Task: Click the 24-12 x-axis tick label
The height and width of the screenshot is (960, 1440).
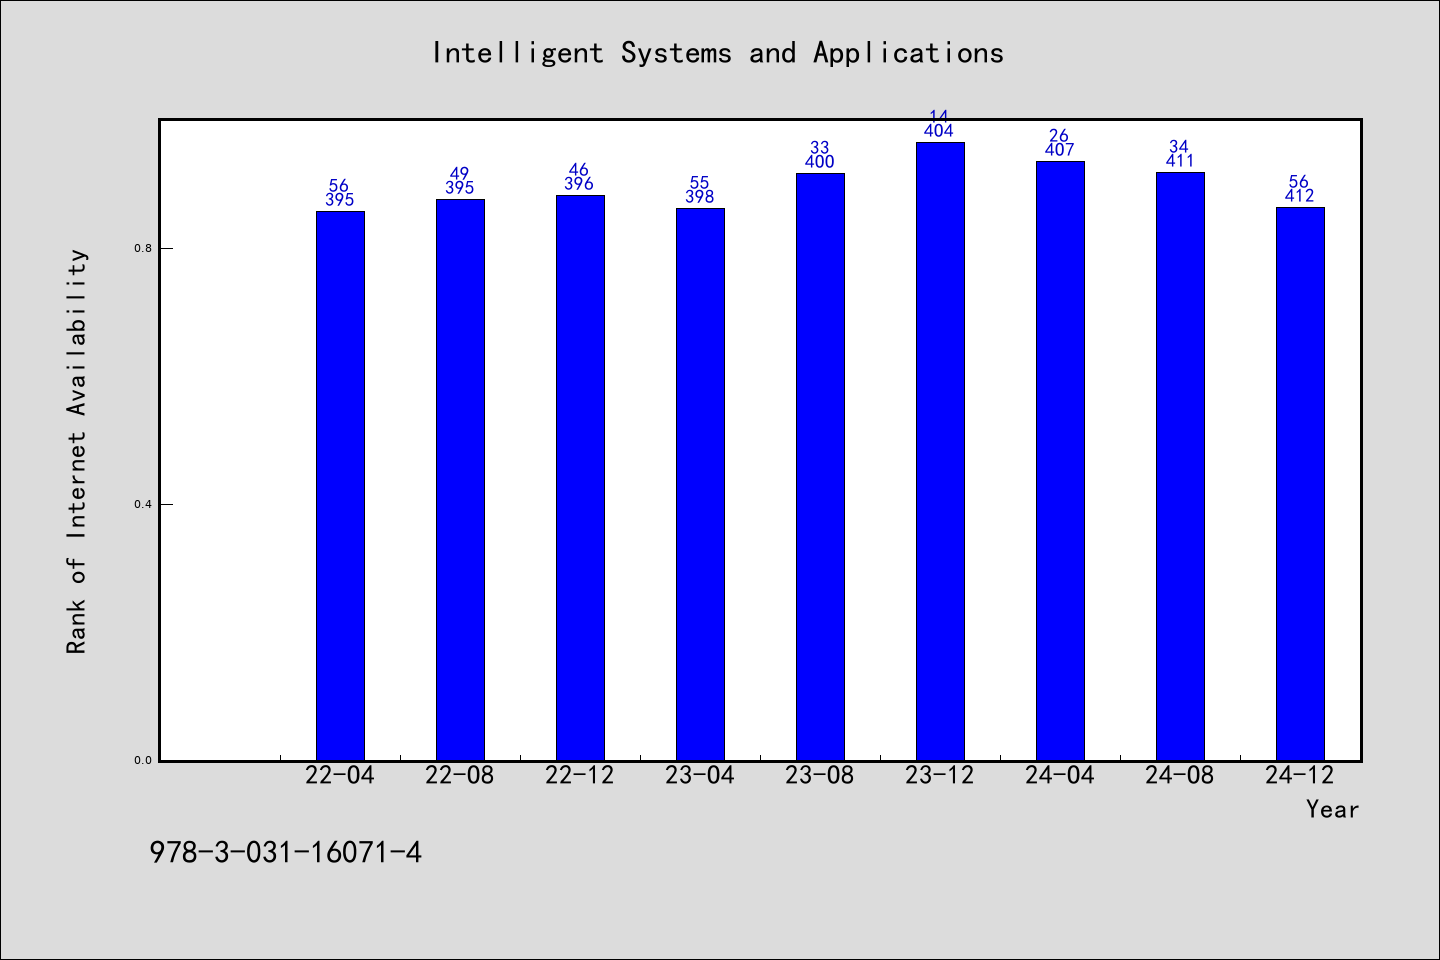Action: coord(1300,776)
